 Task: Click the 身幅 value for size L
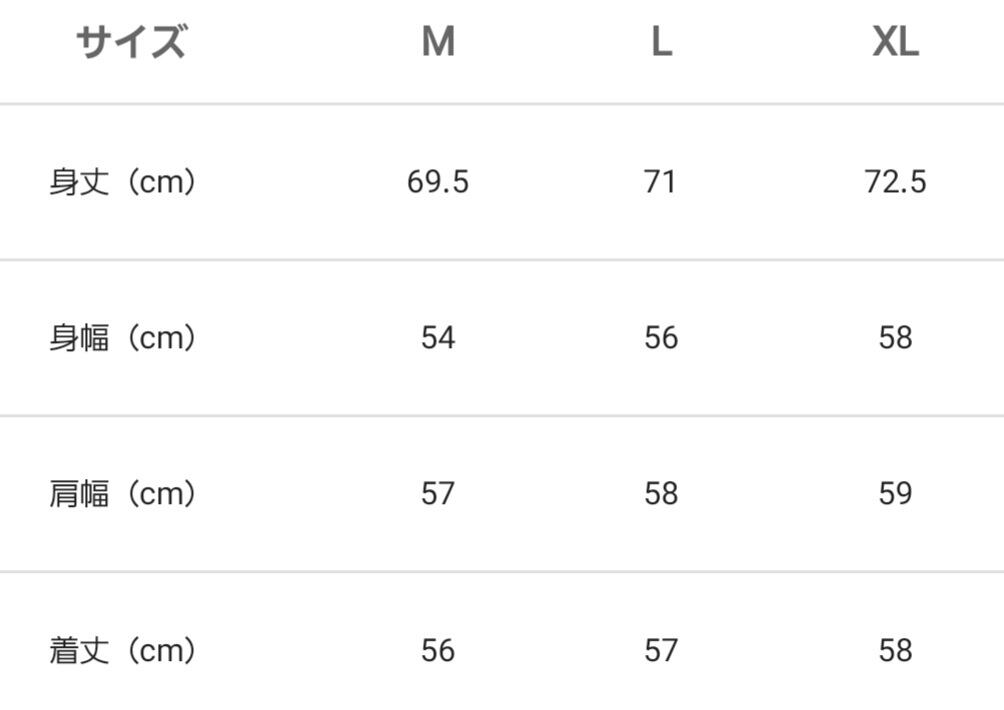[x=660, y=338]
